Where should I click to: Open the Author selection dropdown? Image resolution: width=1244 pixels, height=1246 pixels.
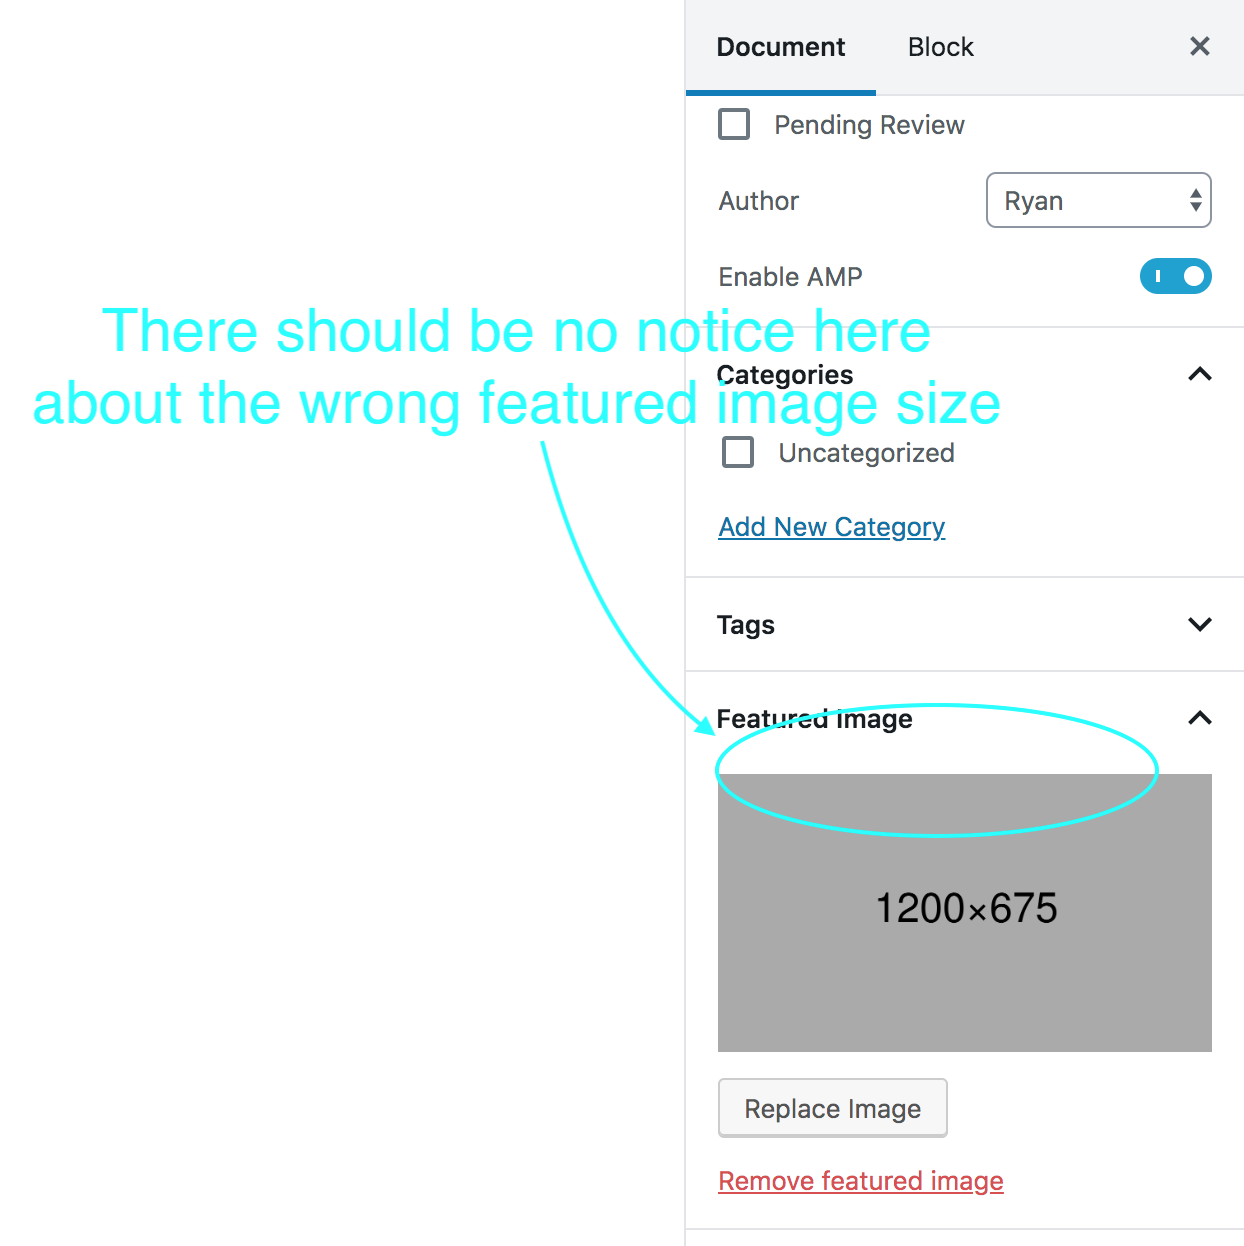pyautogui.click(x=1098, y=200)
